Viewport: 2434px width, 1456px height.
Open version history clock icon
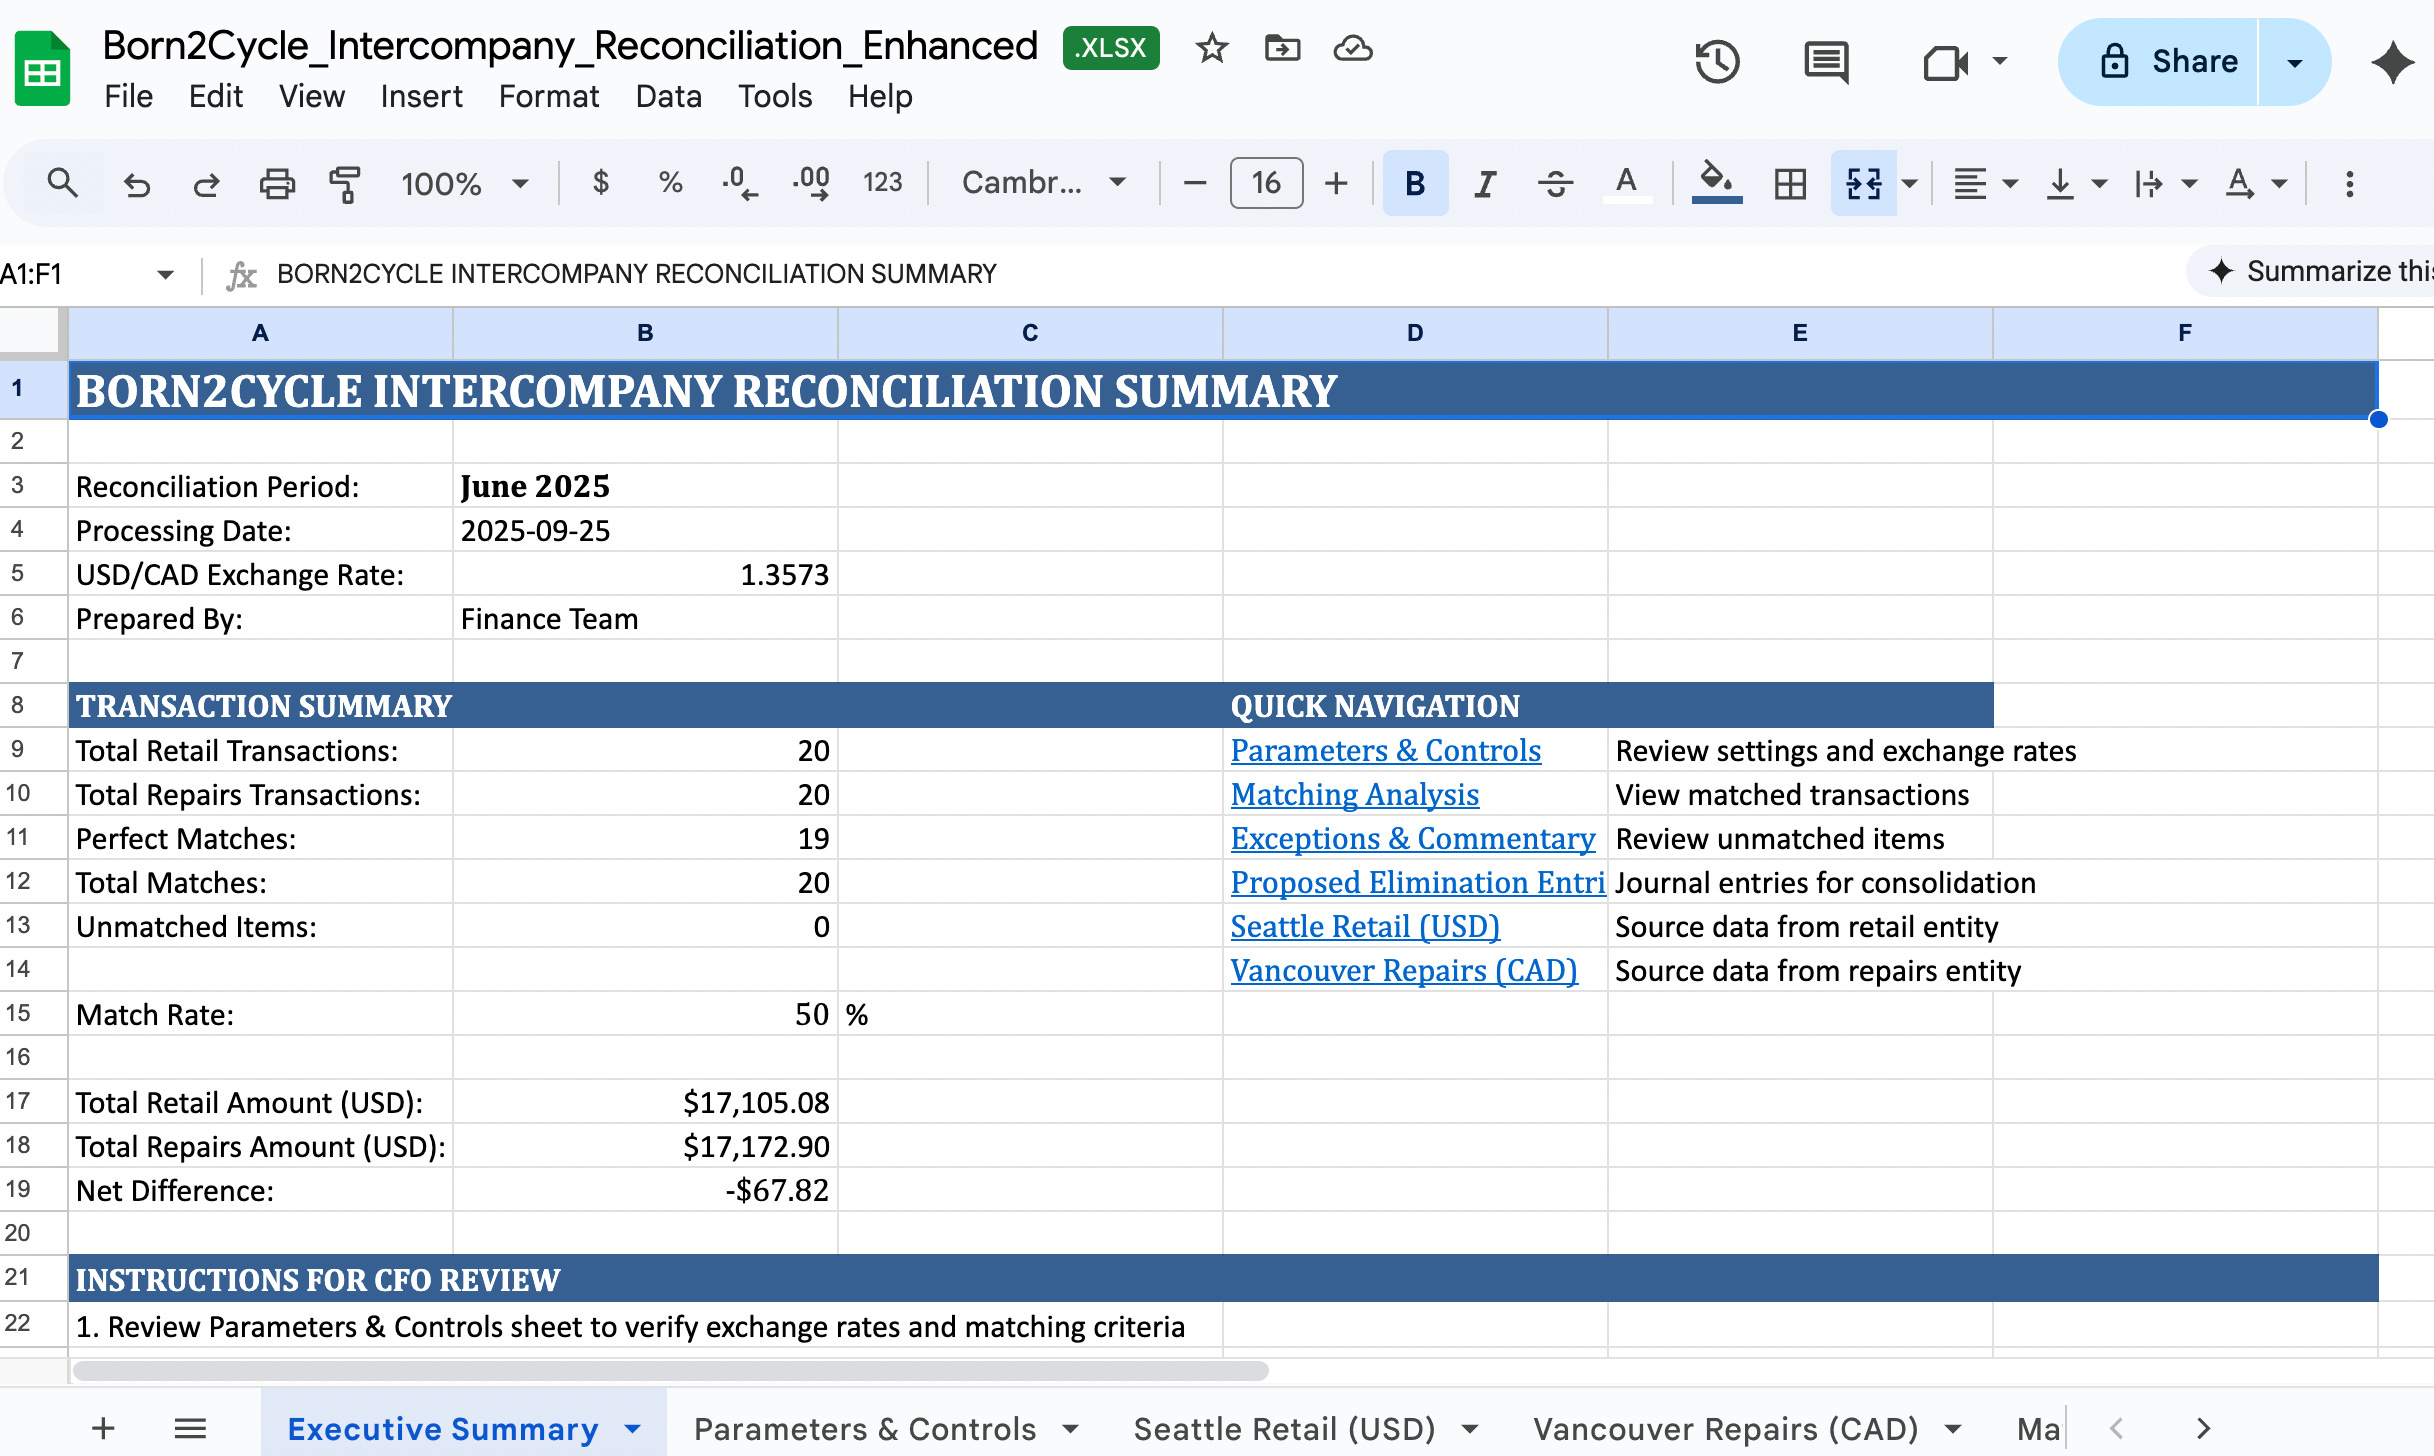[1717, 62]
